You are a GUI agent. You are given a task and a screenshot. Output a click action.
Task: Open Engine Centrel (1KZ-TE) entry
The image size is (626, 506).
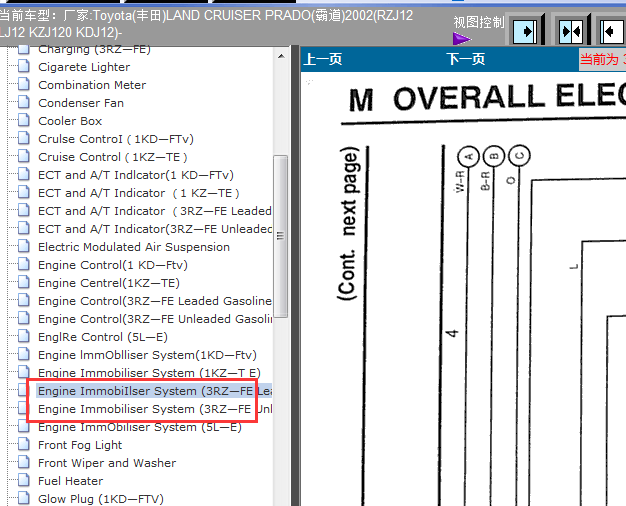pyautogui.click(x=109, y=283)
